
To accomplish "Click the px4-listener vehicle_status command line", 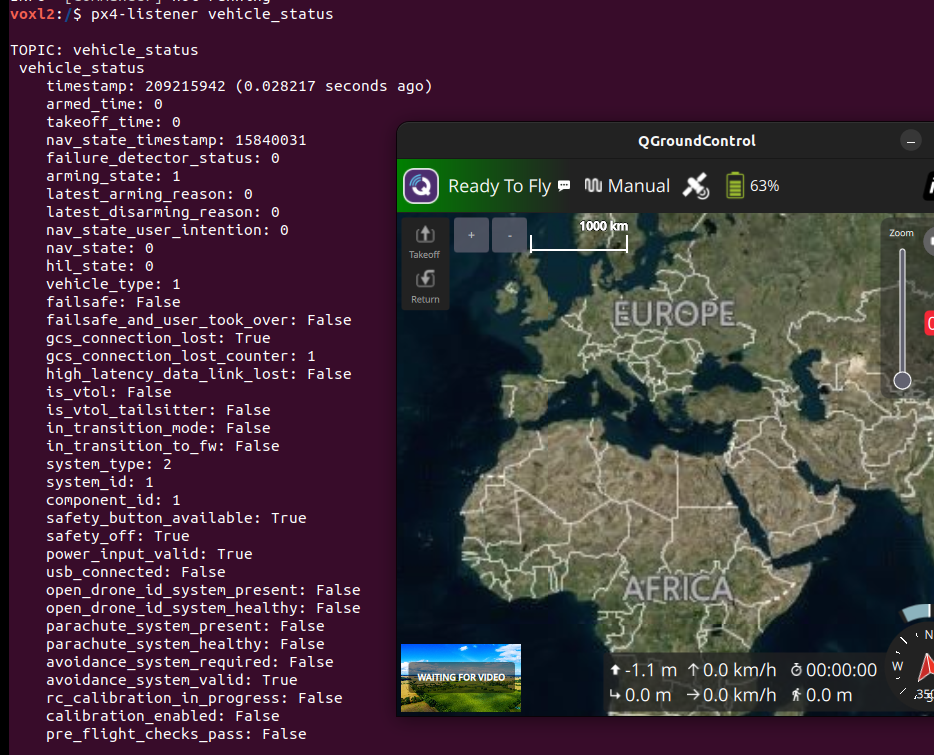I will click(212, 14).
